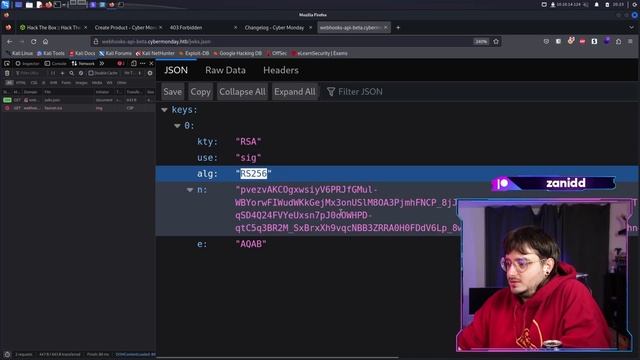
Task: Click the FoxyProxy extension icon
Action: 571,41
